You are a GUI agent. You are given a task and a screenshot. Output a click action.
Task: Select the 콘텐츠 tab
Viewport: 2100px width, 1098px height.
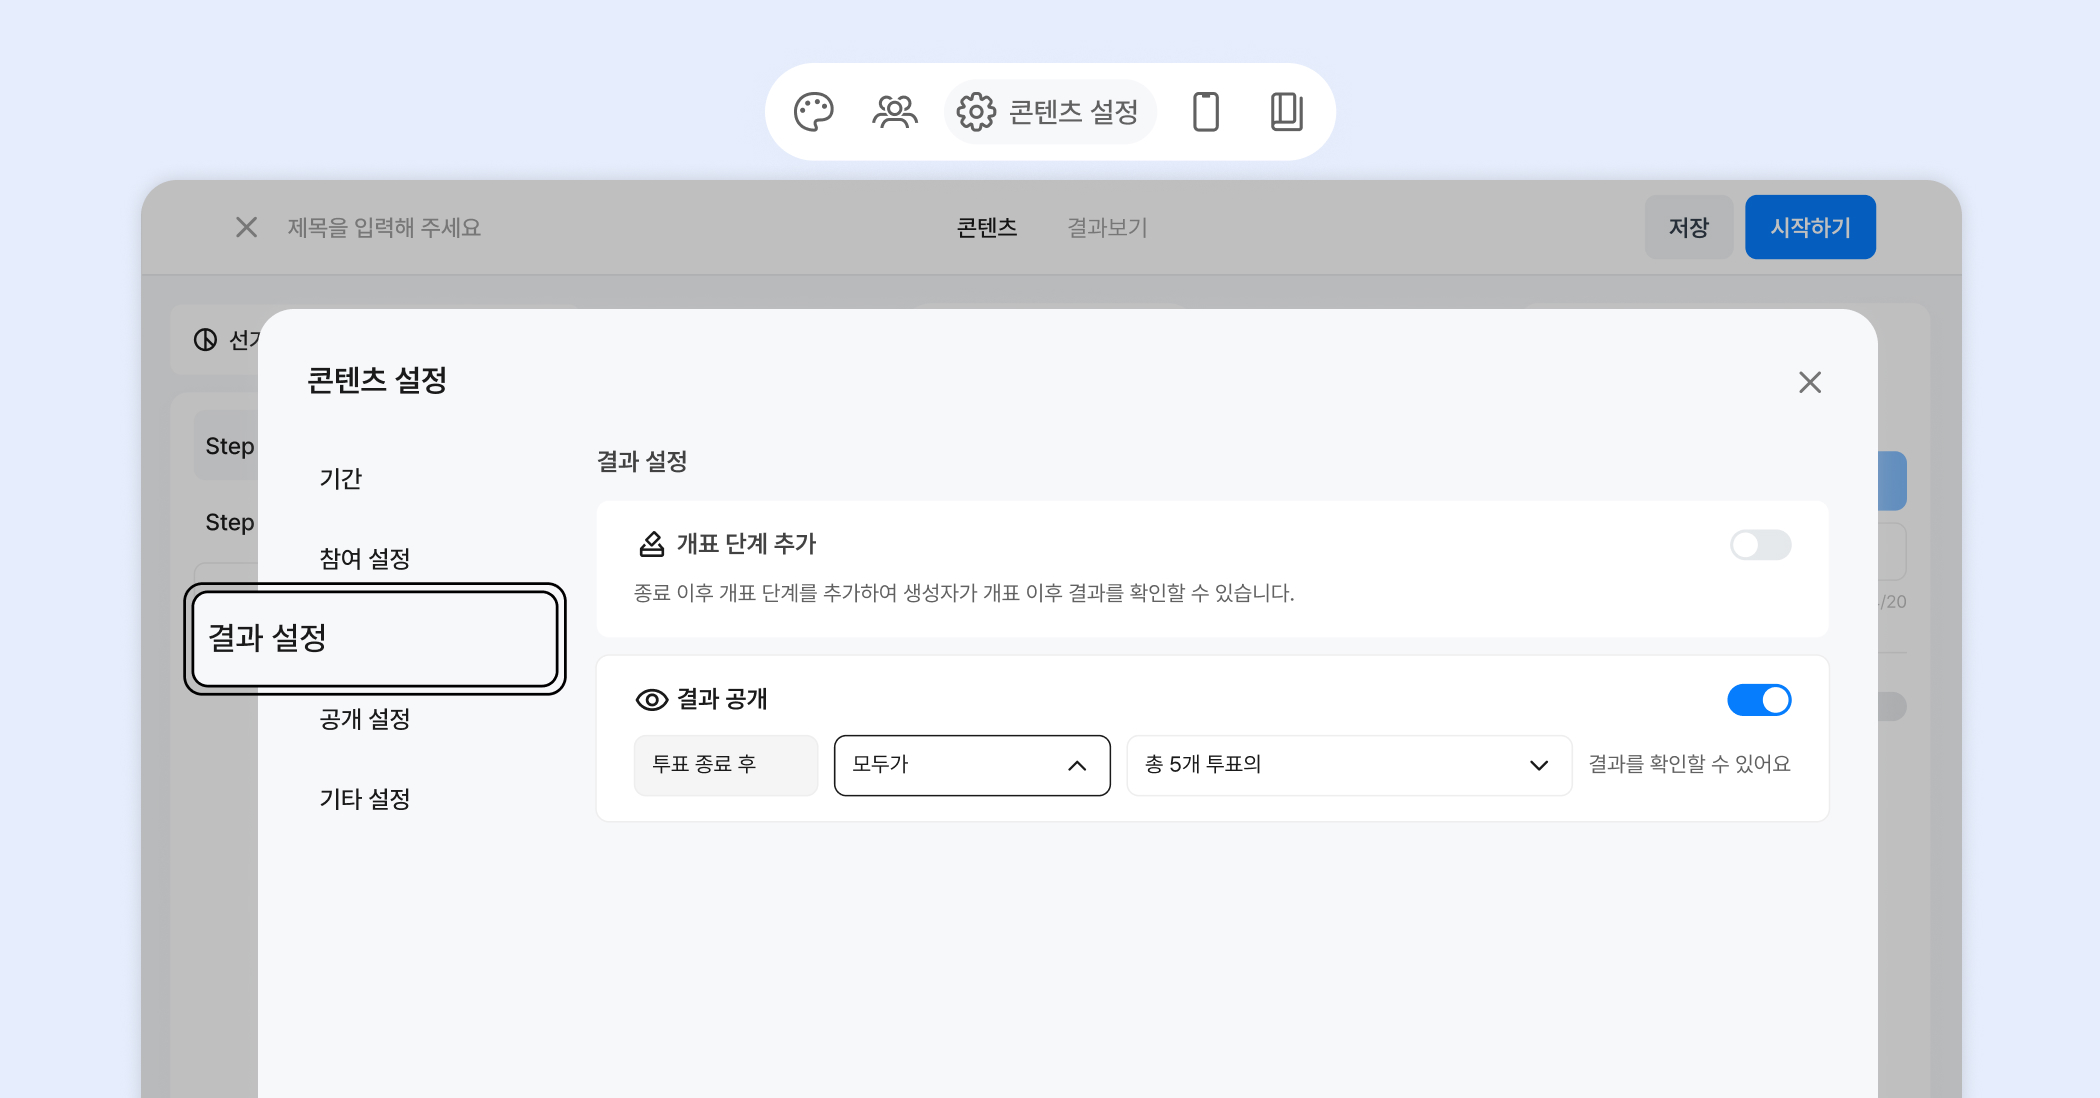point(986,227)
